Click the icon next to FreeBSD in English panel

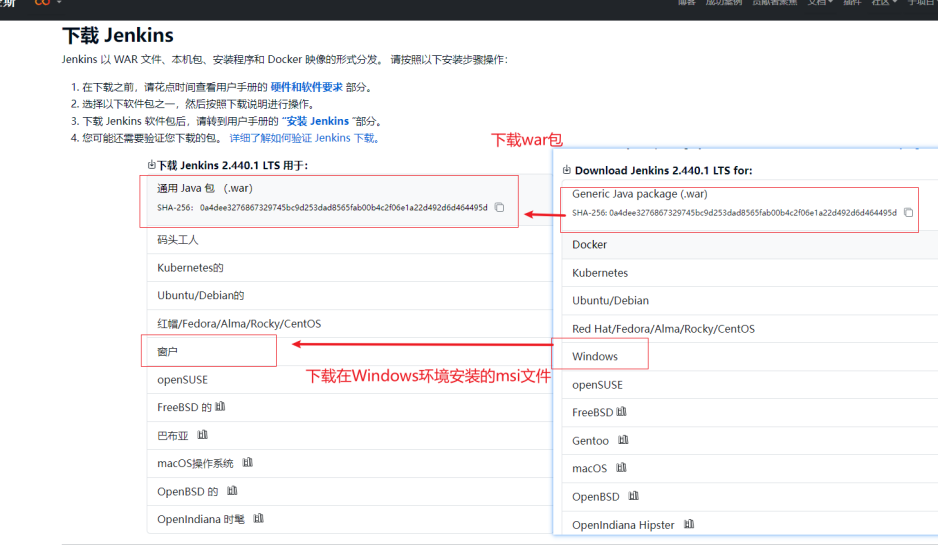click(x=621, y=411)
